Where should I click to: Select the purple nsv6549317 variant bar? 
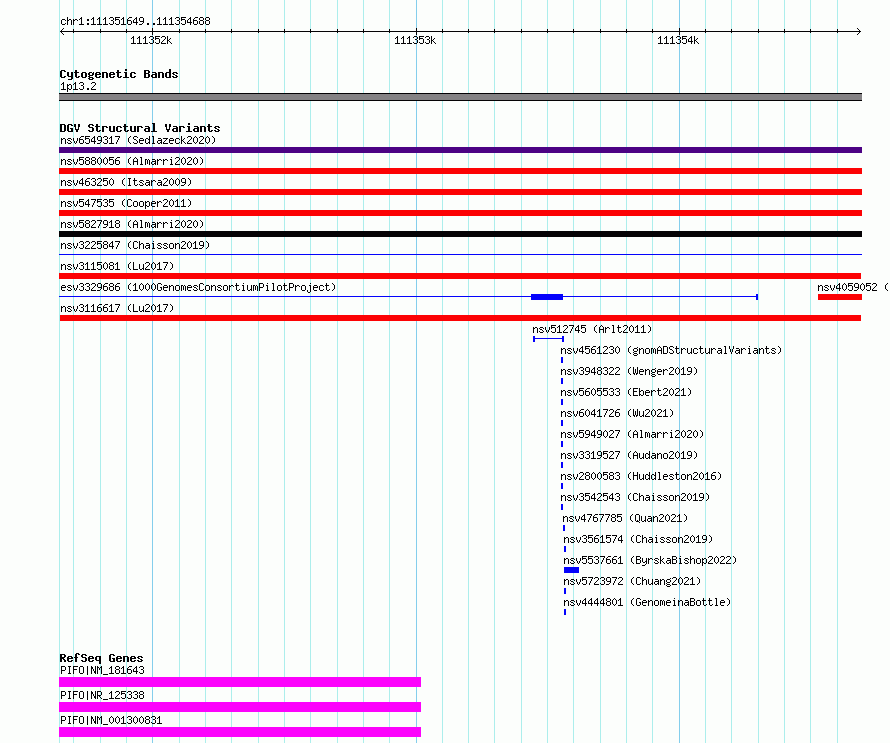[x=460, y=150]
